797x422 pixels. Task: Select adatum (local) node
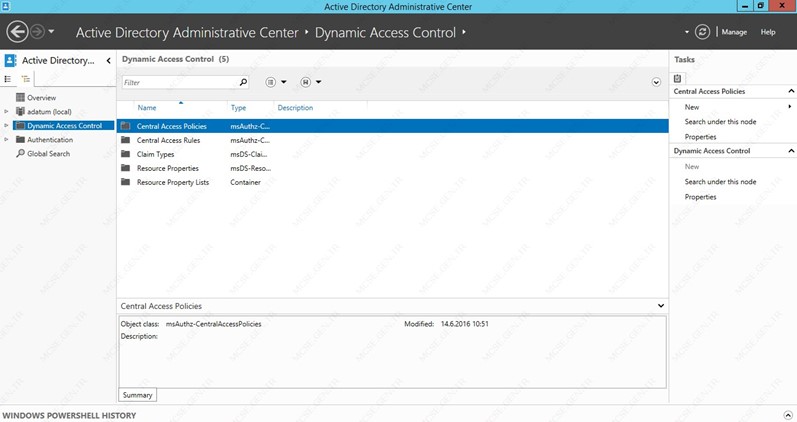49,112
